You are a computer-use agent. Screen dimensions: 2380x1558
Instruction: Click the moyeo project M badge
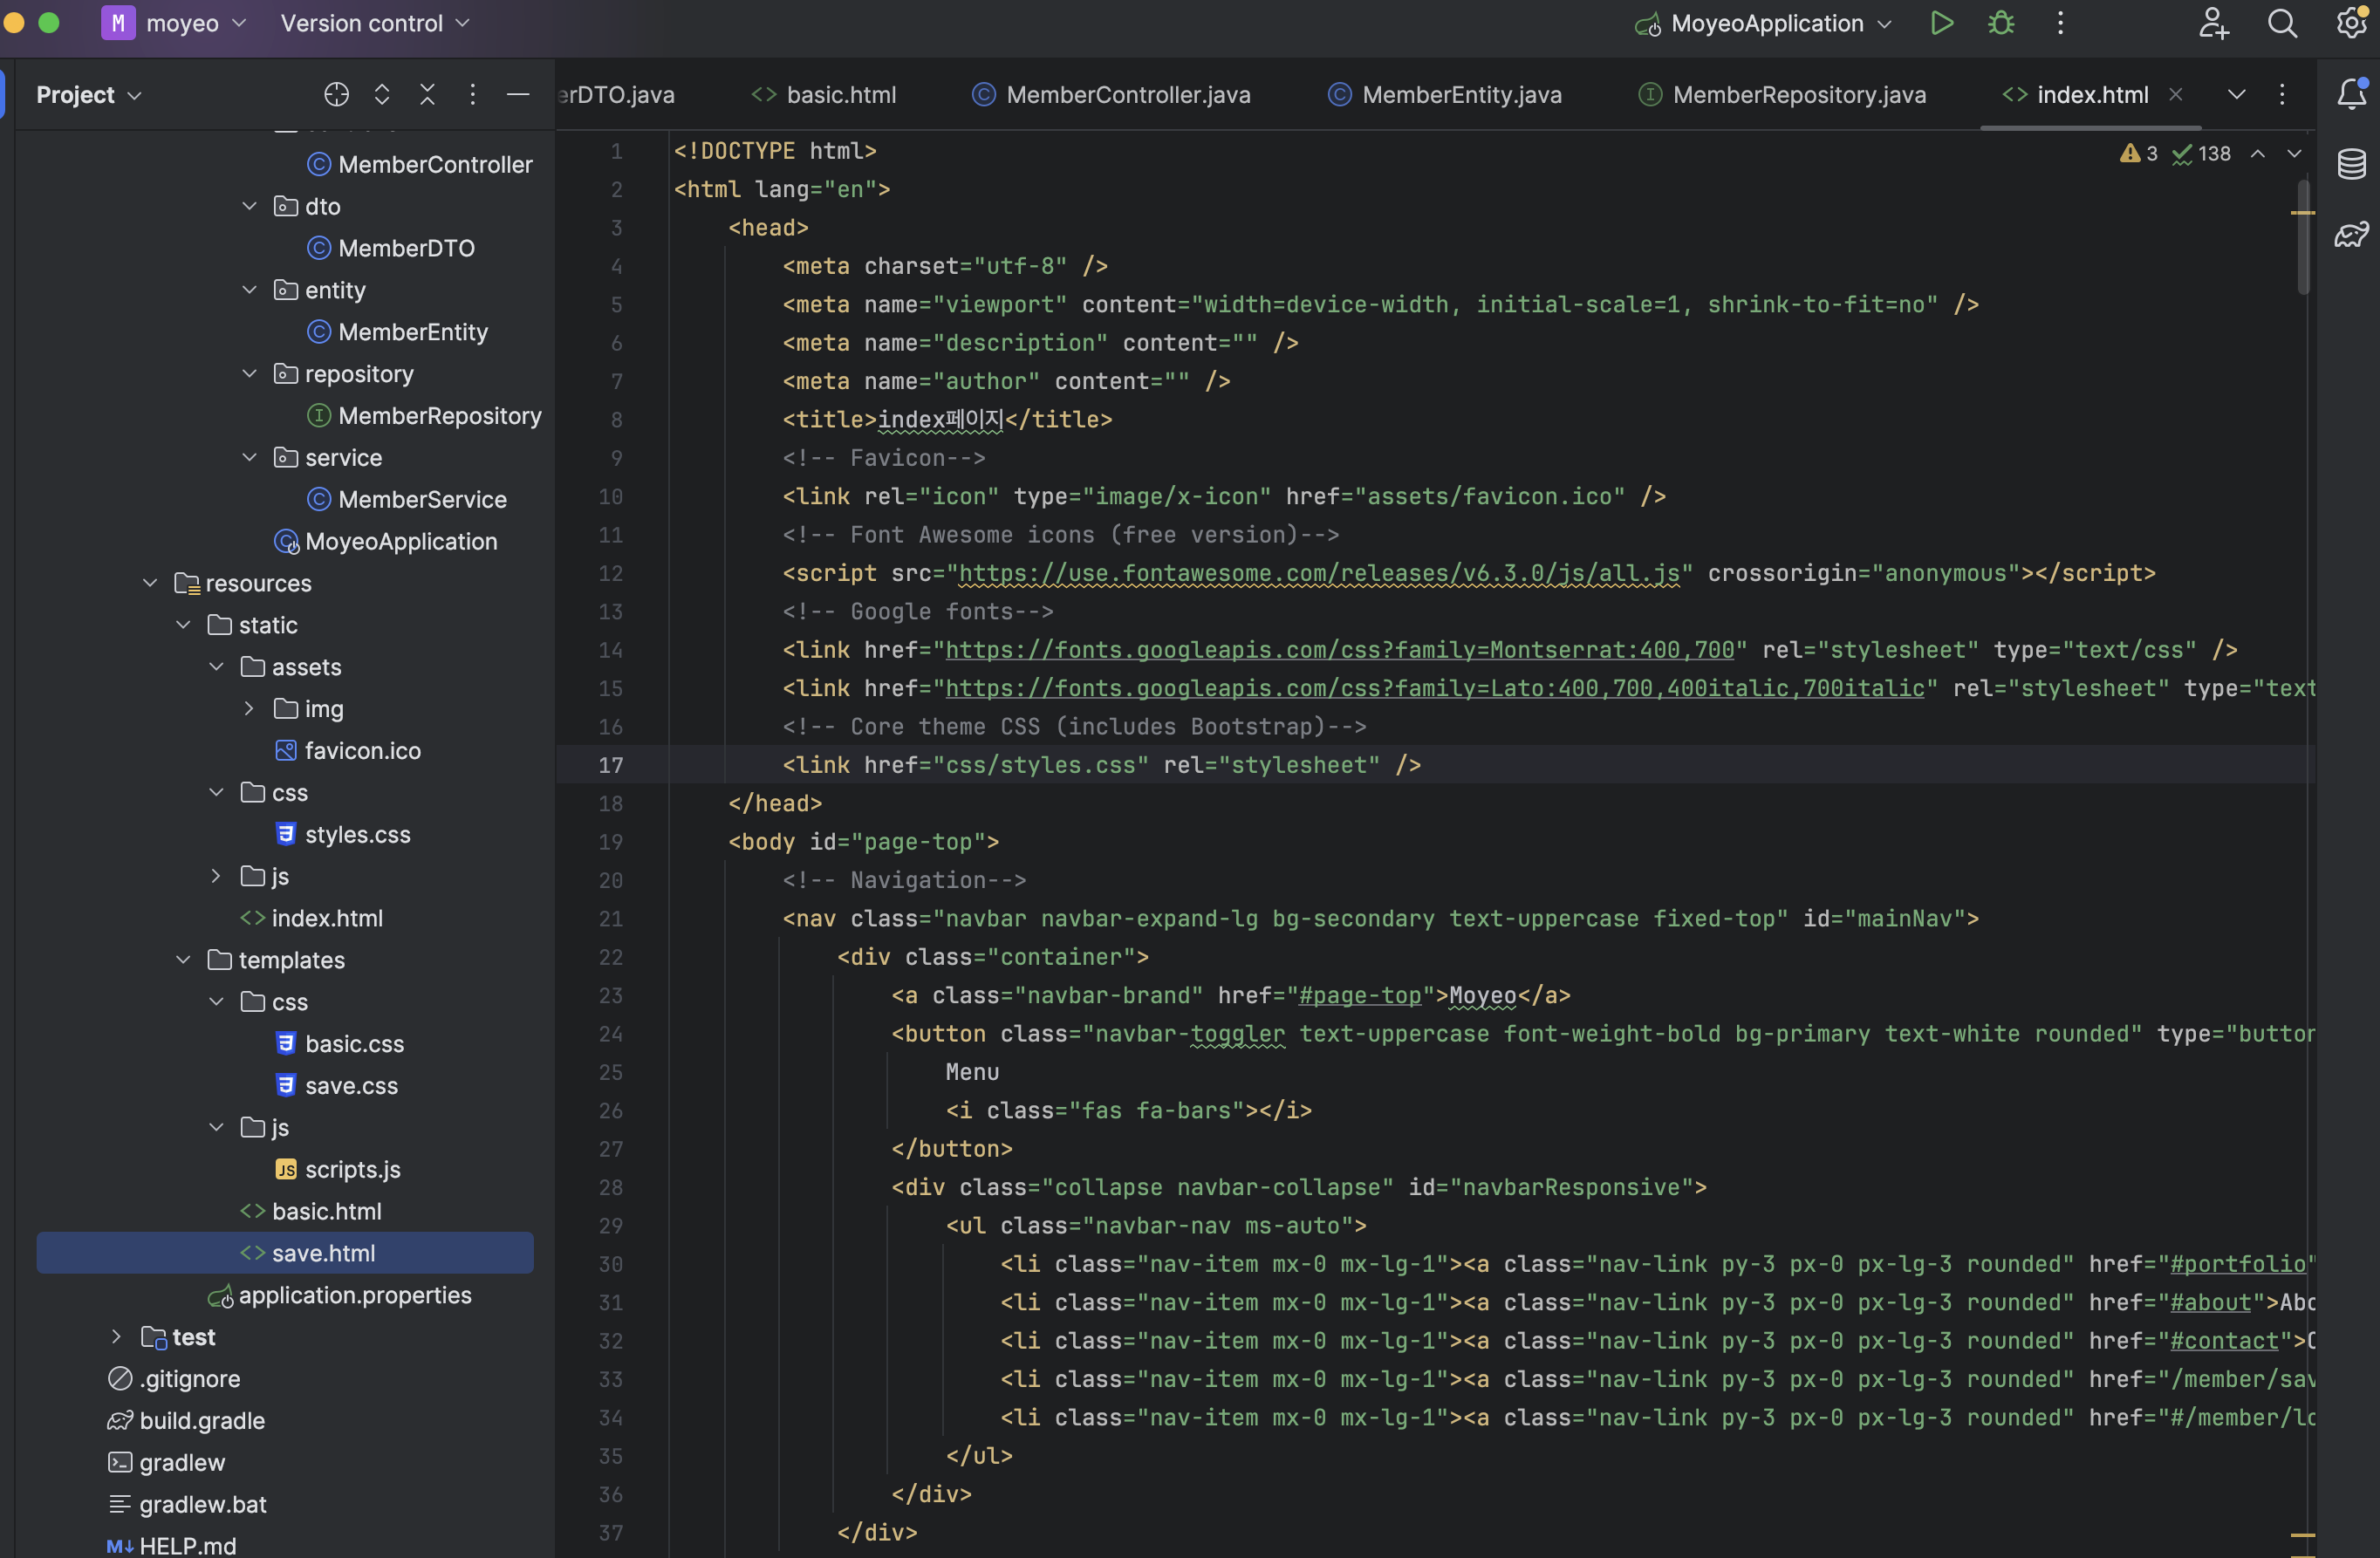[x=118, y=23]
